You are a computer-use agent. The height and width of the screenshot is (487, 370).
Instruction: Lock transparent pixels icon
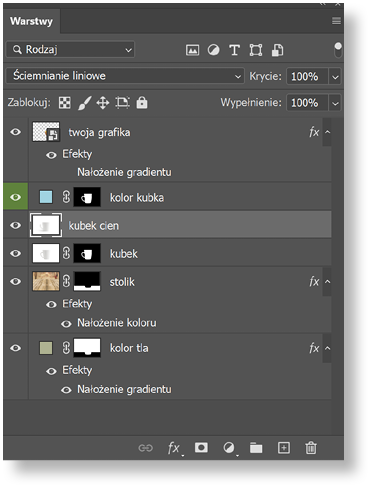click(x=65, y=103)
